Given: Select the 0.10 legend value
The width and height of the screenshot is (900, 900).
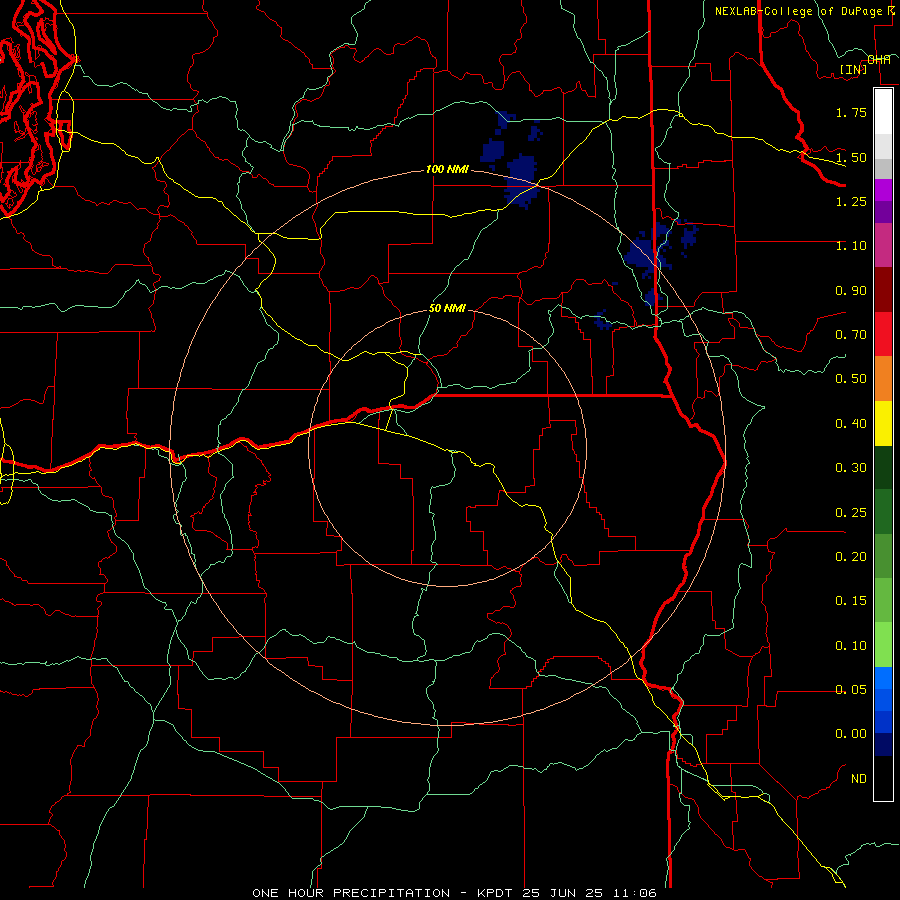Looking at the screenshot, I should pos(851,646).
